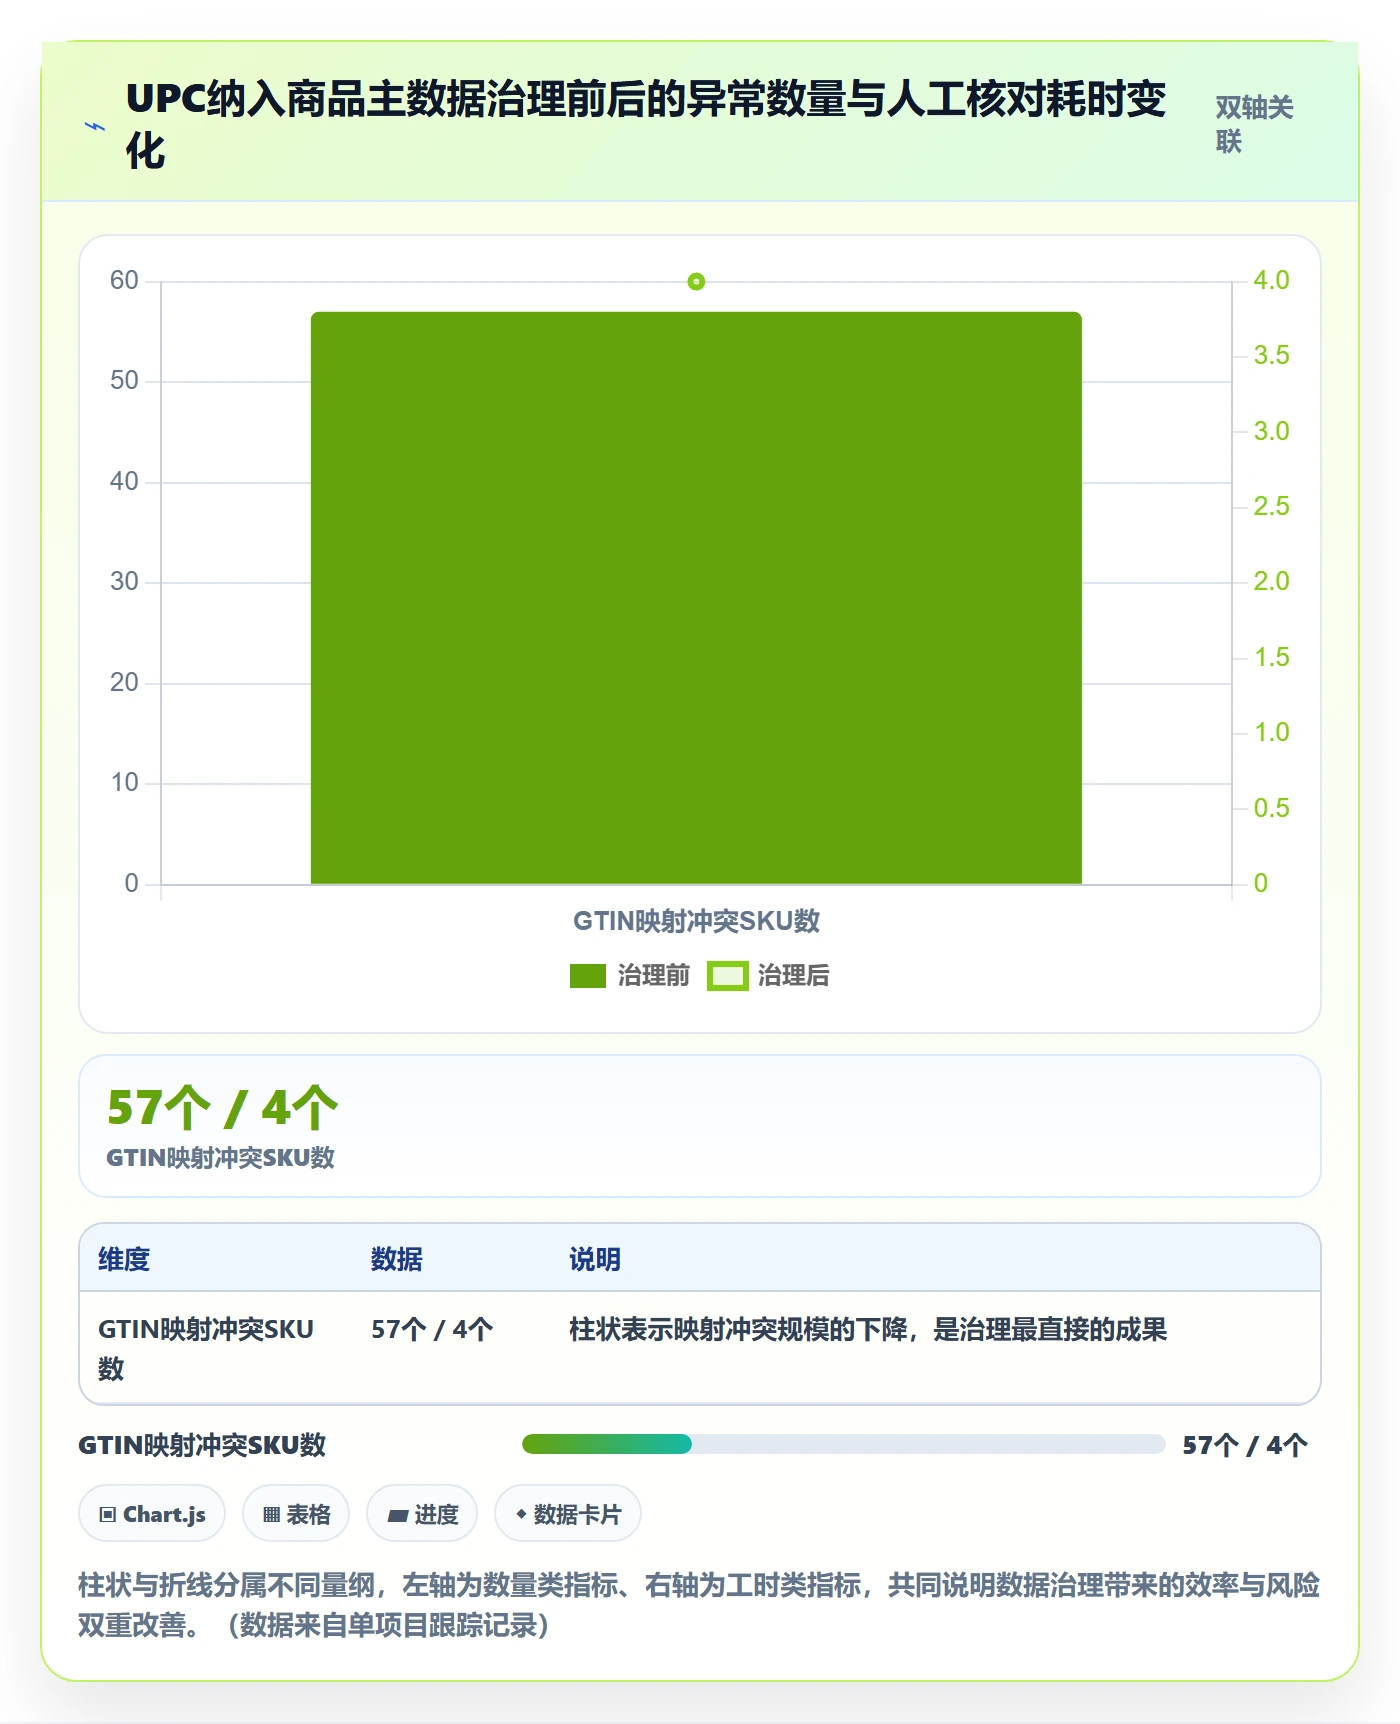Toggle the 治理前 legend swatch
Image resolution: width=1400 pixels, height=1724 pixels.
[588, 976]
